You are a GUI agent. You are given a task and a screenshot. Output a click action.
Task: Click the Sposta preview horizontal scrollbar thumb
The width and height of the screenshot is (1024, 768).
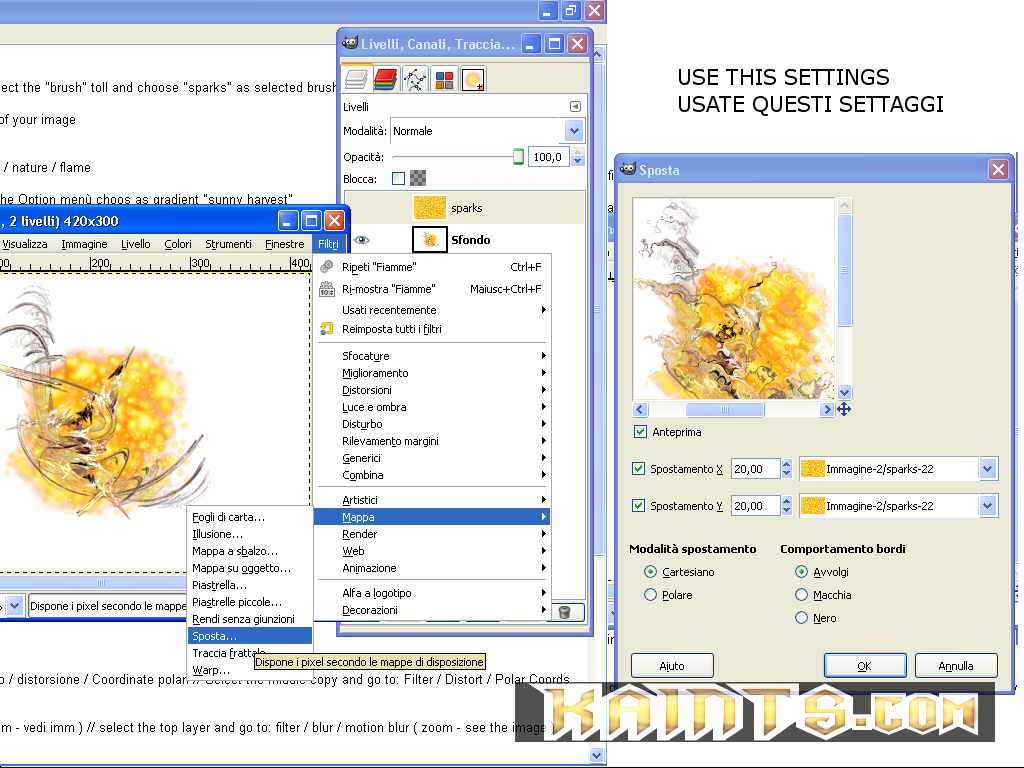[x=725, y=409]
